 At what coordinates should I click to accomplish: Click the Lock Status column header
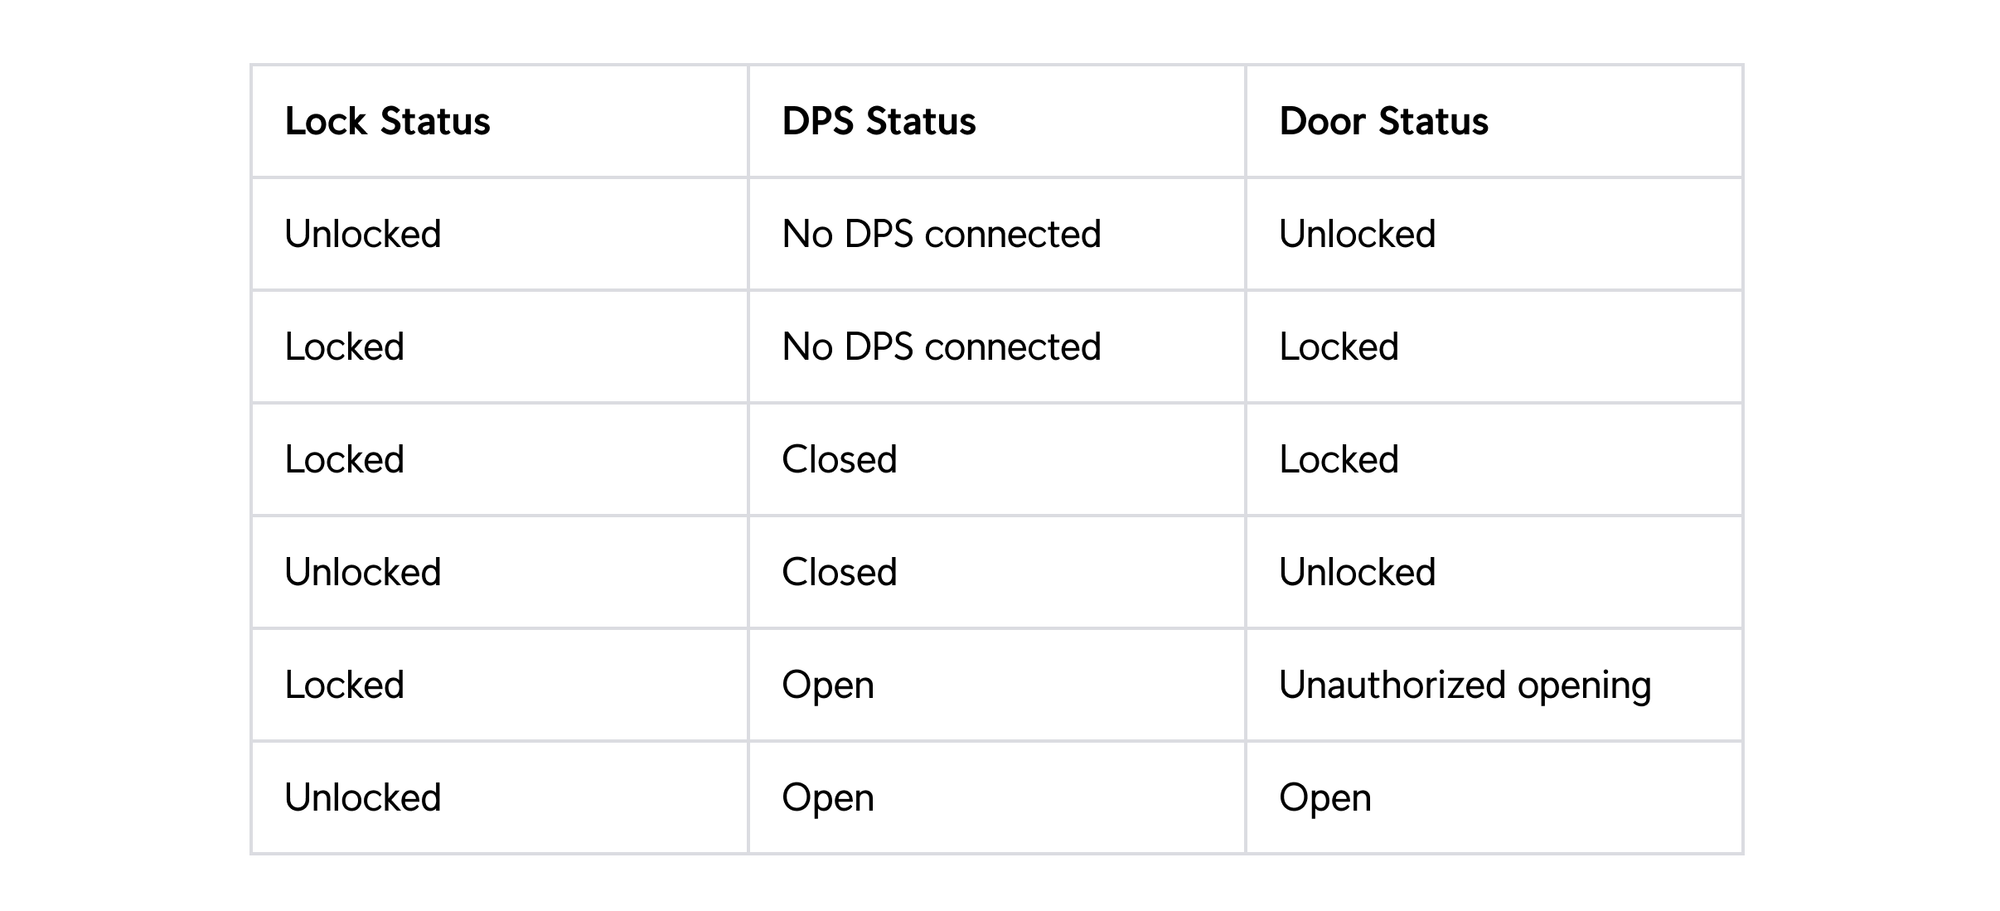[x=387, y=122]
